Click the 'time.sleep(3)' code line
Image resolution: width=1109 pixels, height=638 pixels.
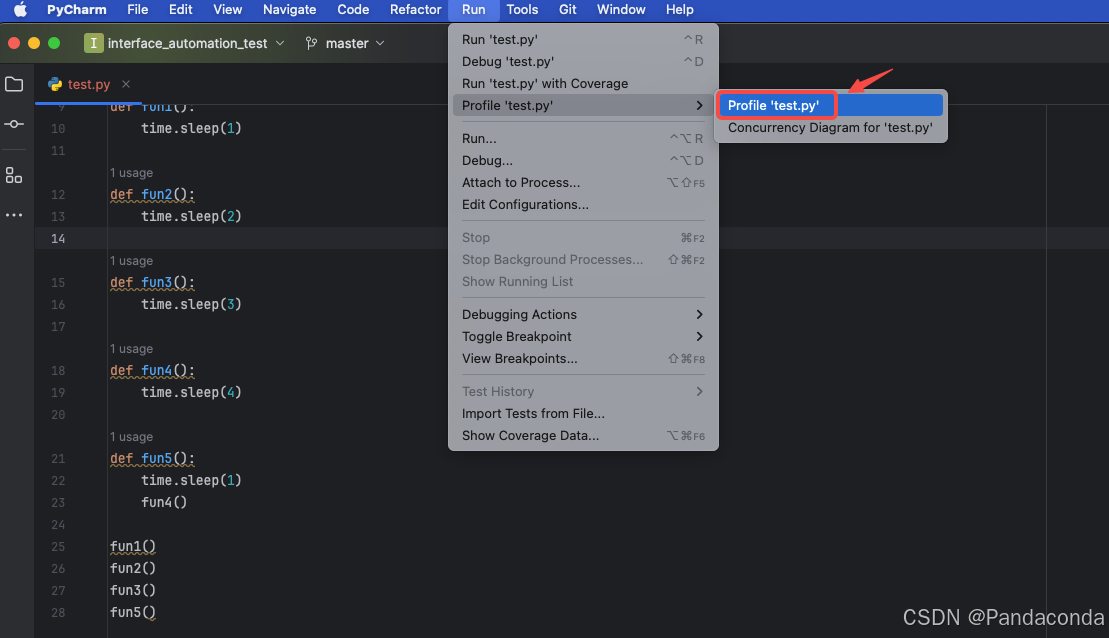pos(191,304)
